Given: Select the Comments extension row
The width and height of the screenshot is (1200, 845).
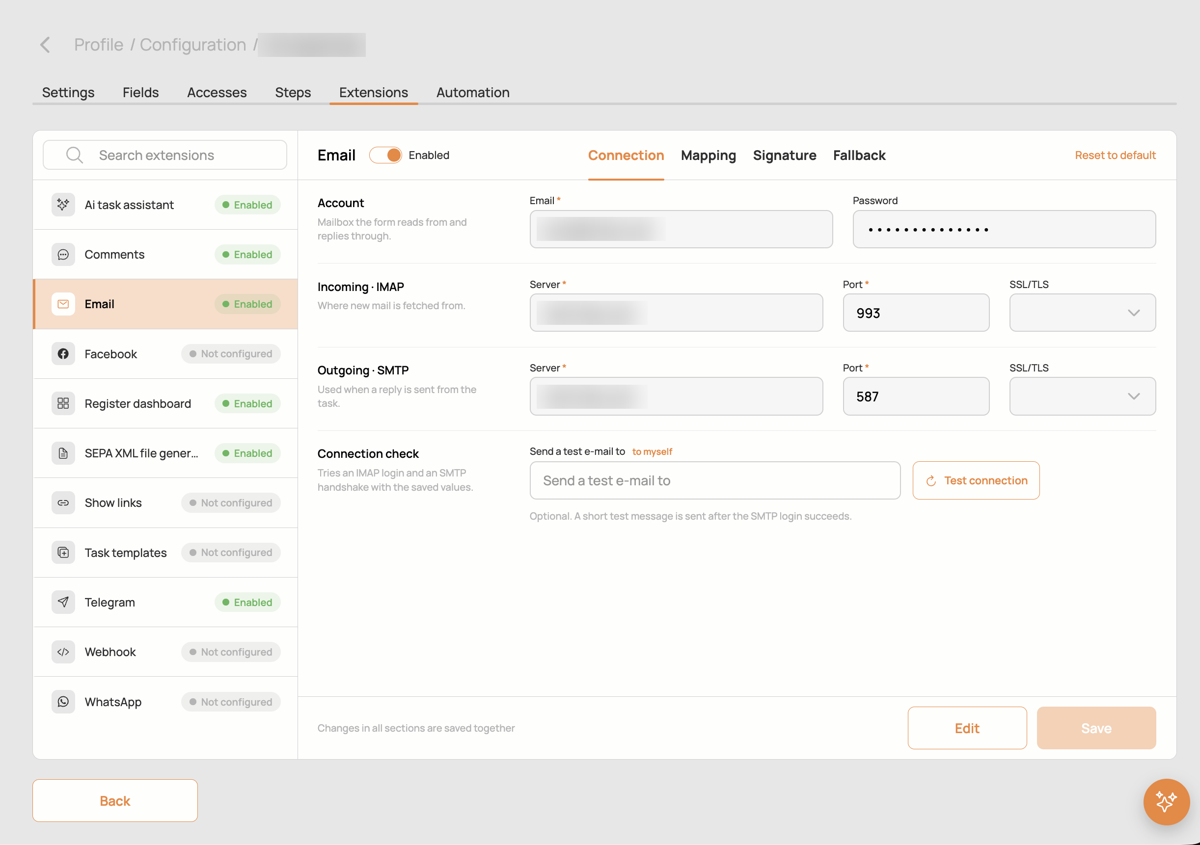Looking at the screenshot, I should (165, 255).
